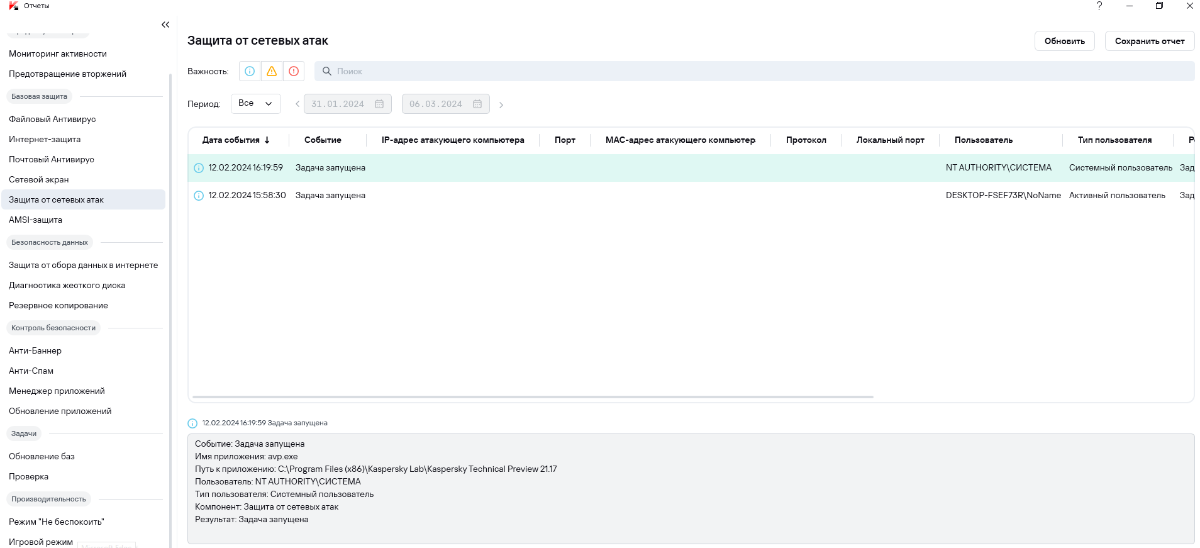1200x548 pixels.
Task: Click the magnifier icon in the search box
Action: 326,72
